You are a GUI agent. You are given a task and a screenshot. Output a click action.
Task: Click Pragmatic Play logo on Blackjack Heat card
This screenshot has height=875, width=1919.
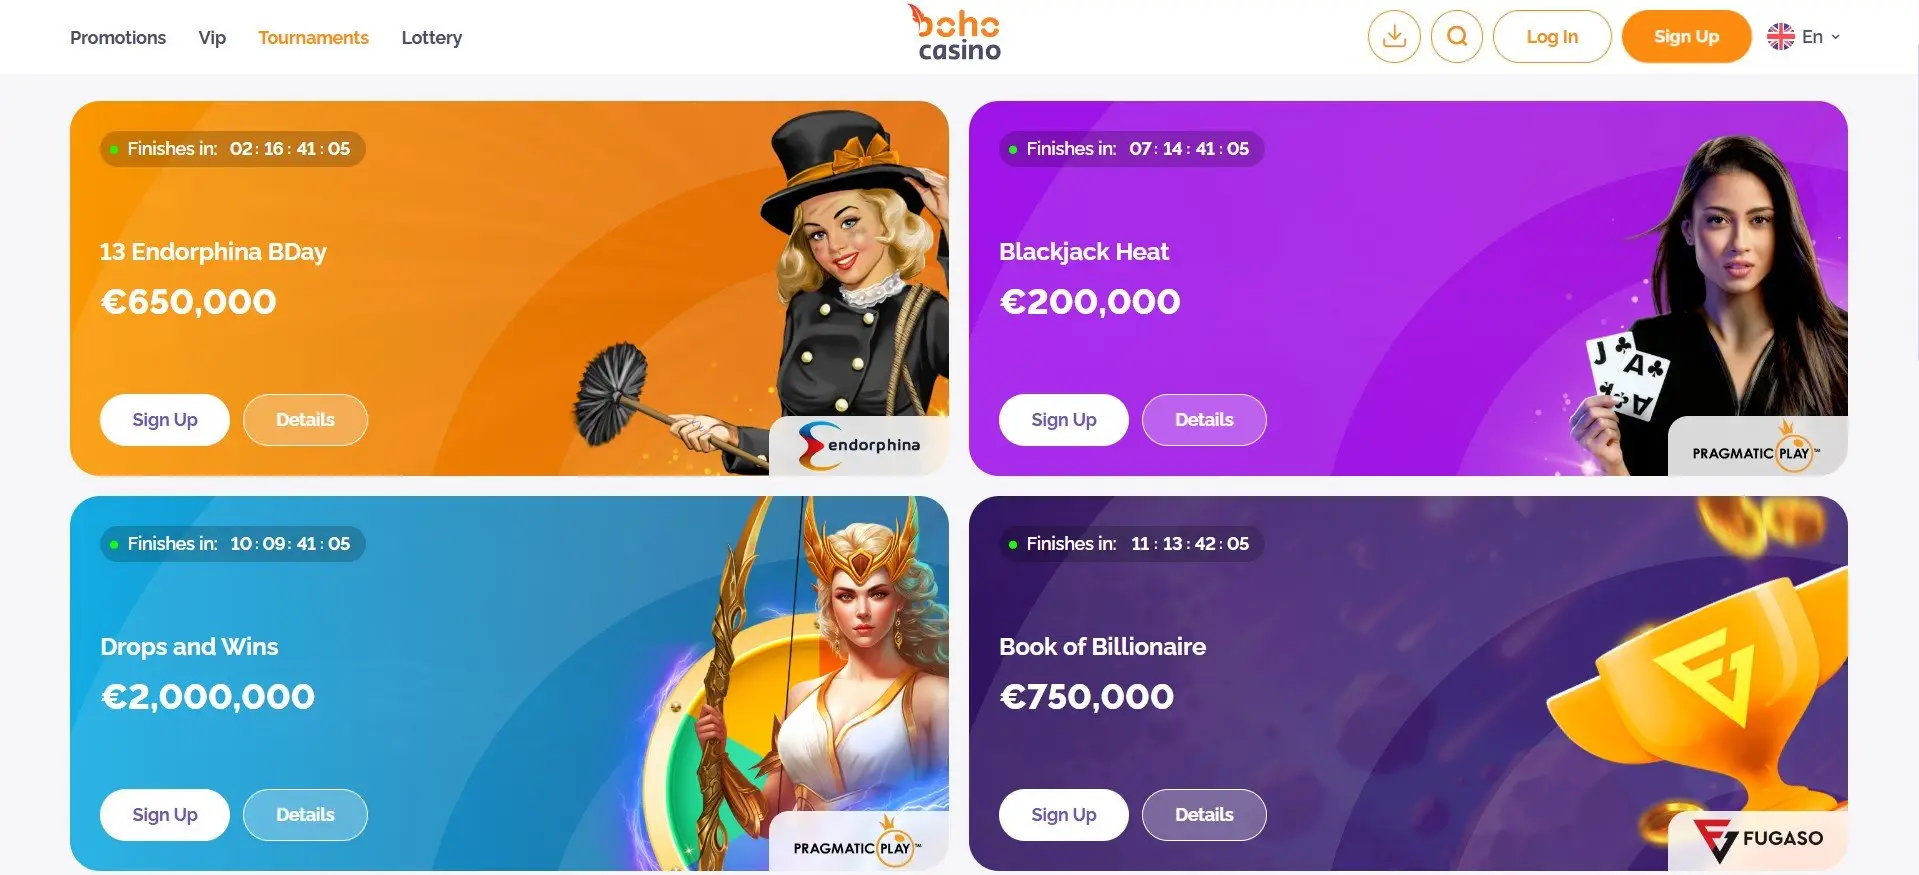tap(1757, 446)
